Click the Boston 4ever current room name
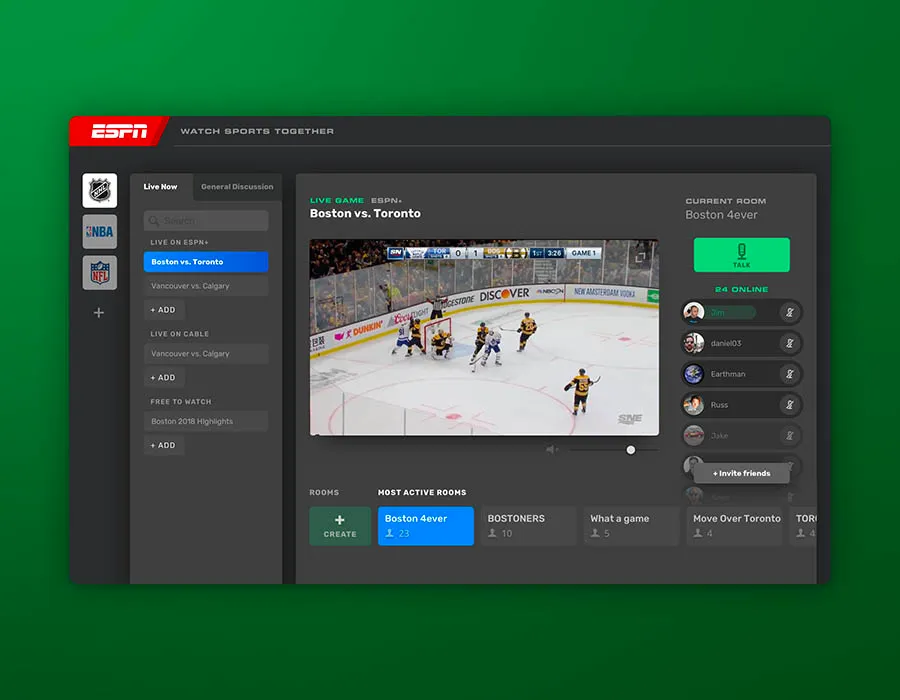Viewport: 900px width, 700px height. pyautogui.click(x=721, y=215)
